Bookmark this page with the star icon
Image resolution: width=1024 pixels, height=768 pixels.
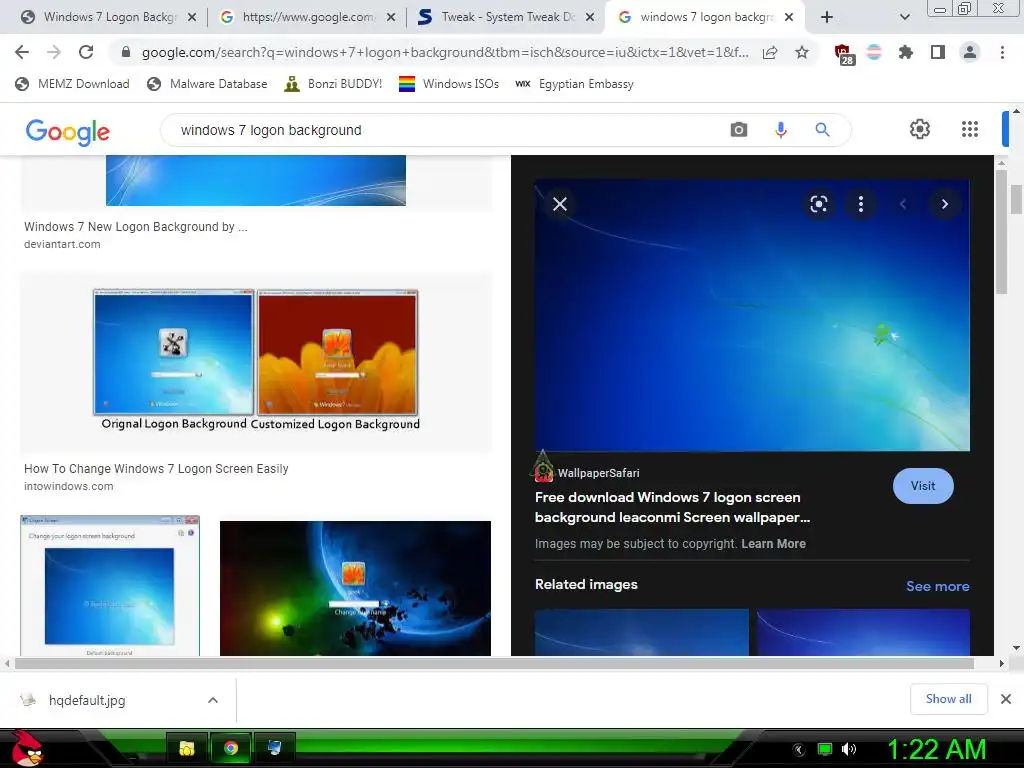[x=802, y=52]
